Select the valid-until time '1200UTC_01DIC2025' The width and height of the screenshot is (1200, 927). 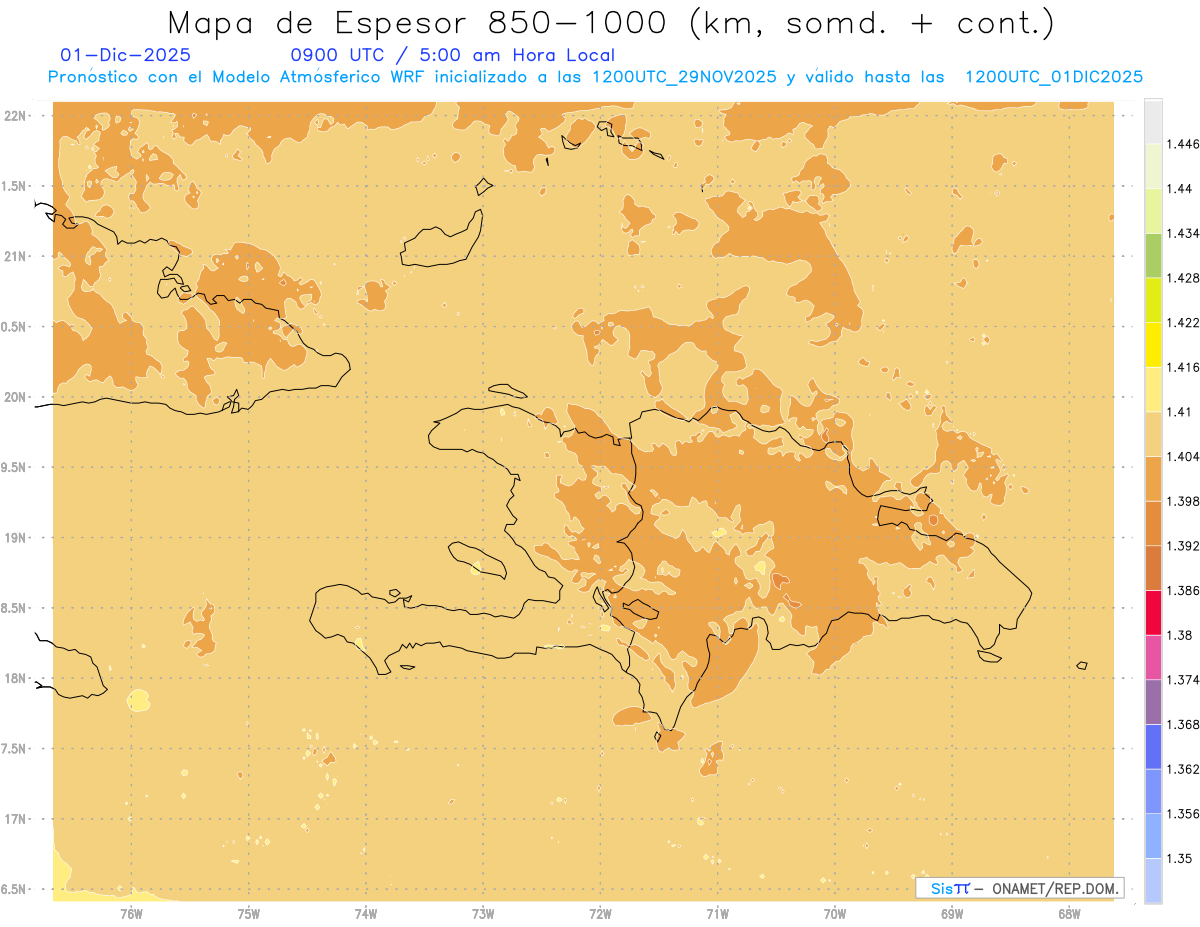pos(1053,77)
